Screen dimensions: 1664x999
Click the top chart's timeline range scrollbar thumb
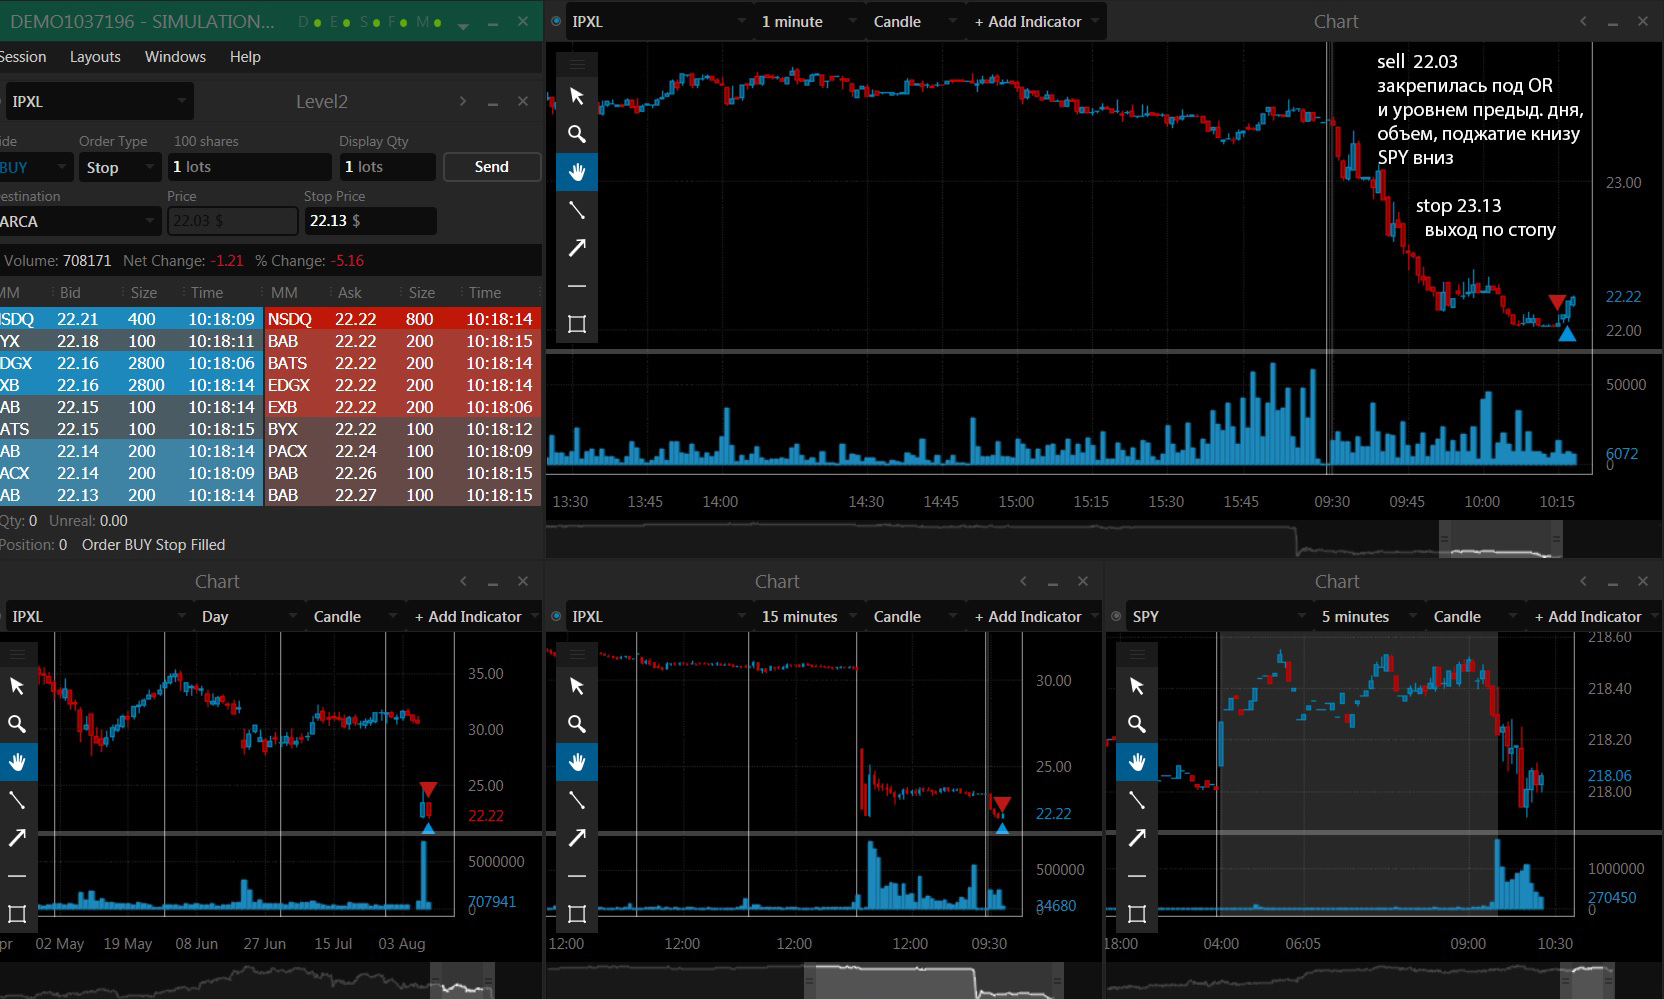click(x=1501, y=540)
